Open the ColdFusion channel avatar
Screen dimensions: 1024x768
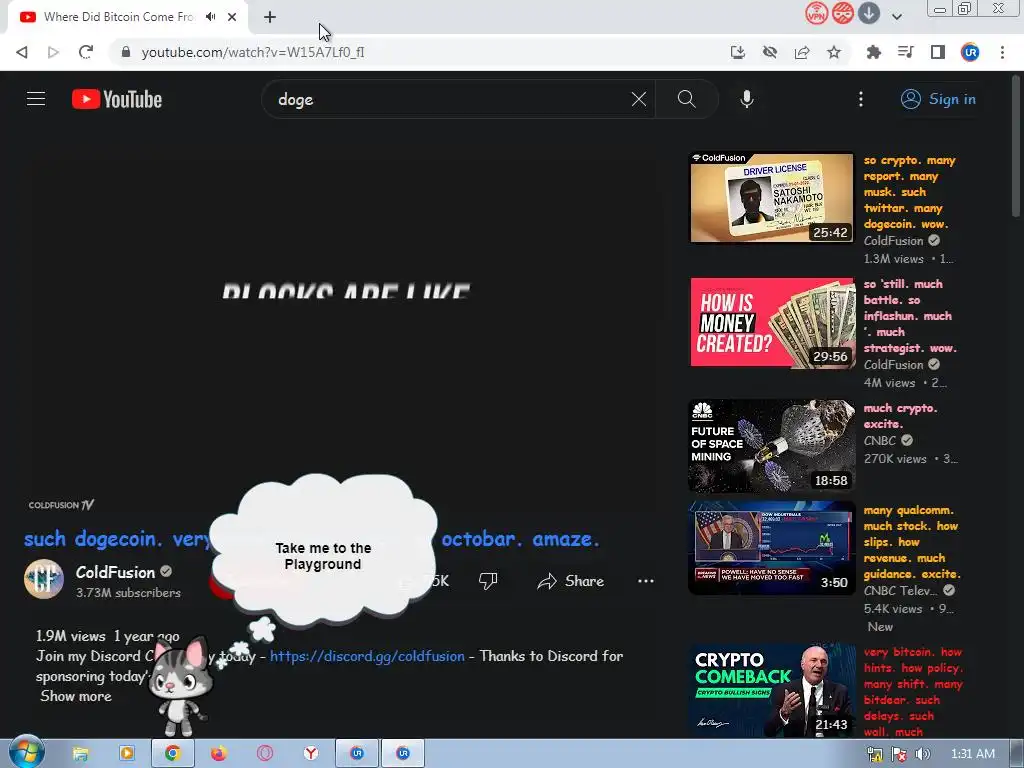point(44,579)
